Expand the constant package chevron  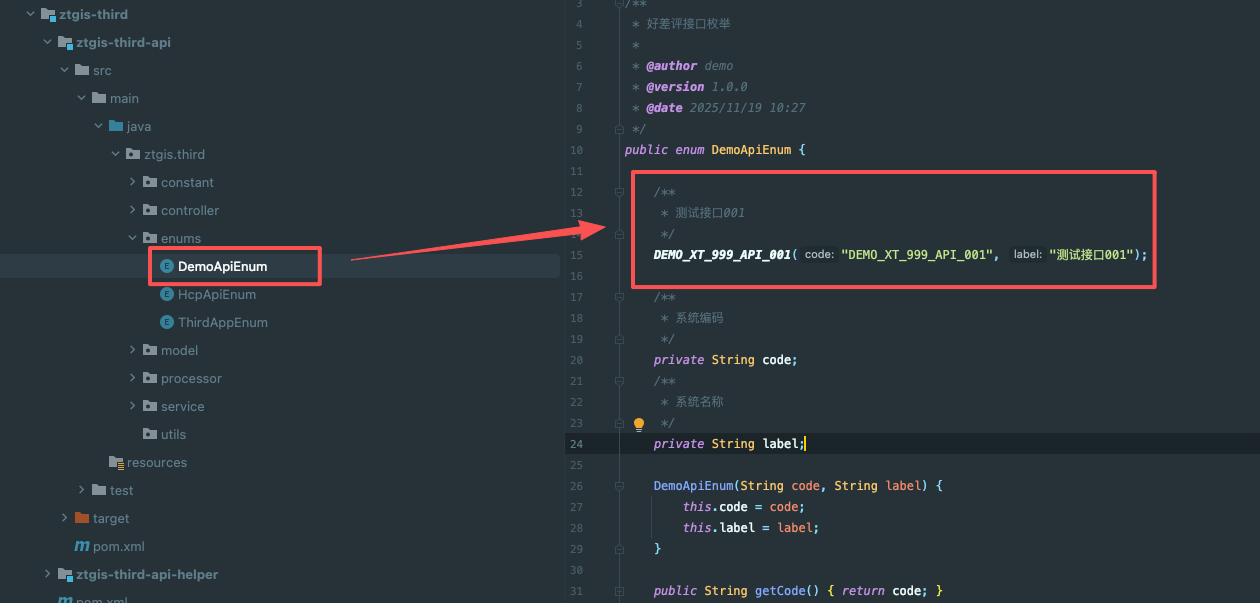pyautogui.click(x=133, y=183)
